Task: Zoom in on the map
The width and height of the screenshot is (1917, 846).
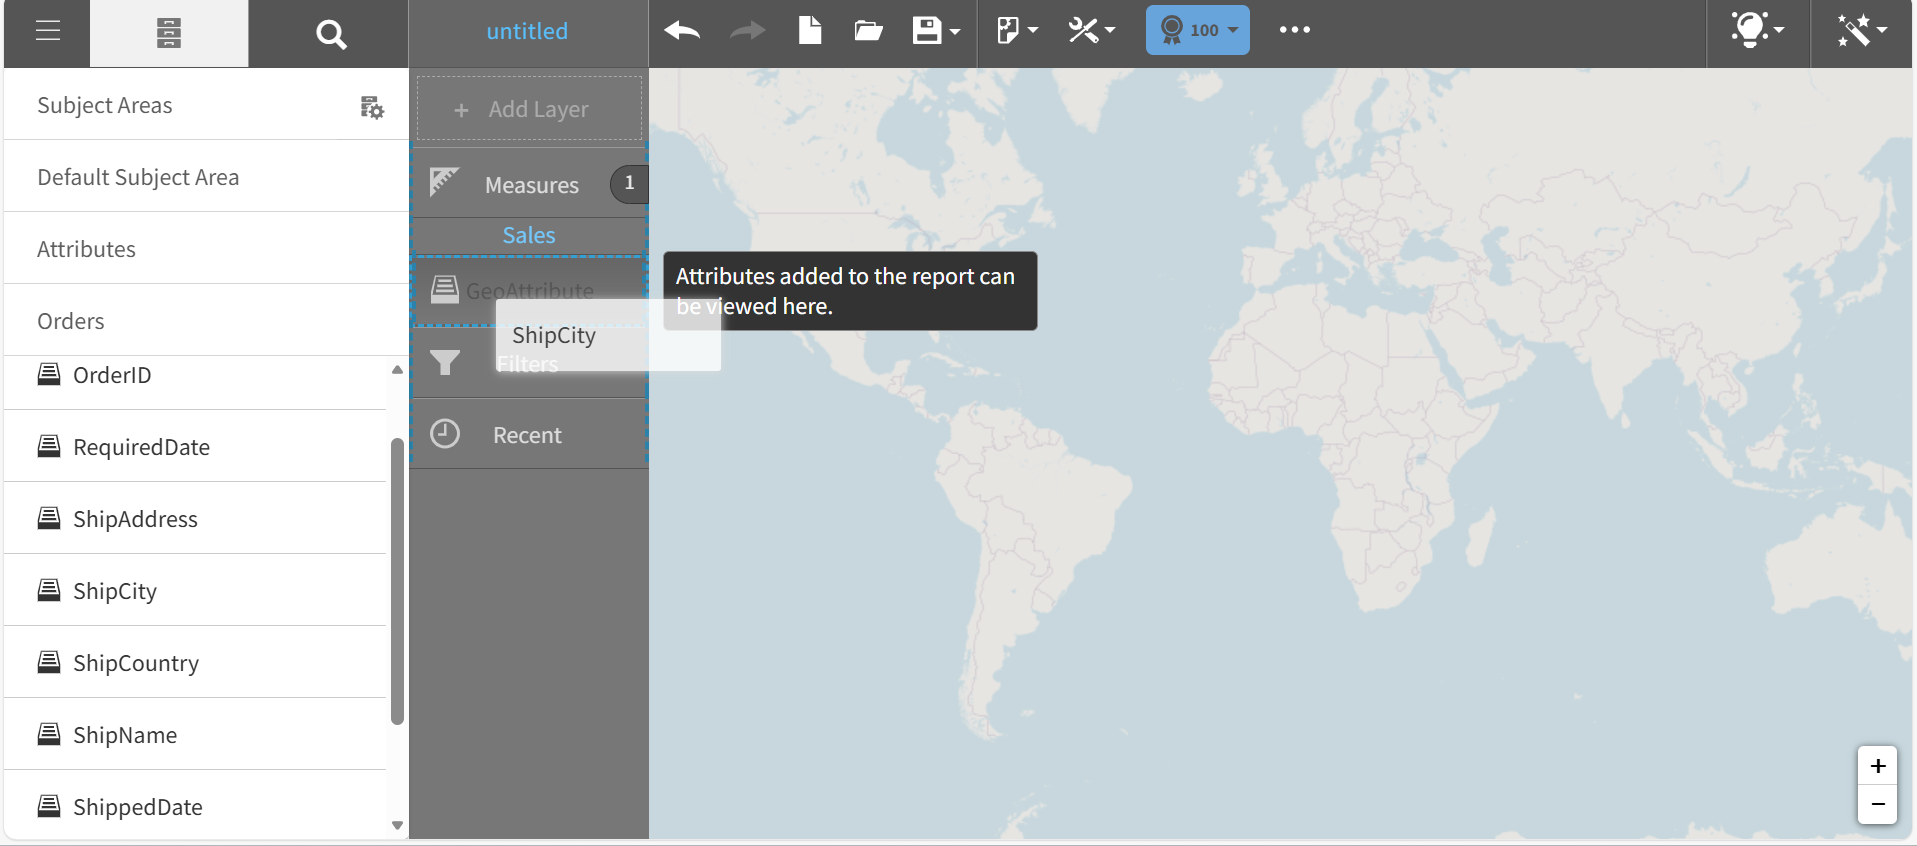Action: [1877, 766]
